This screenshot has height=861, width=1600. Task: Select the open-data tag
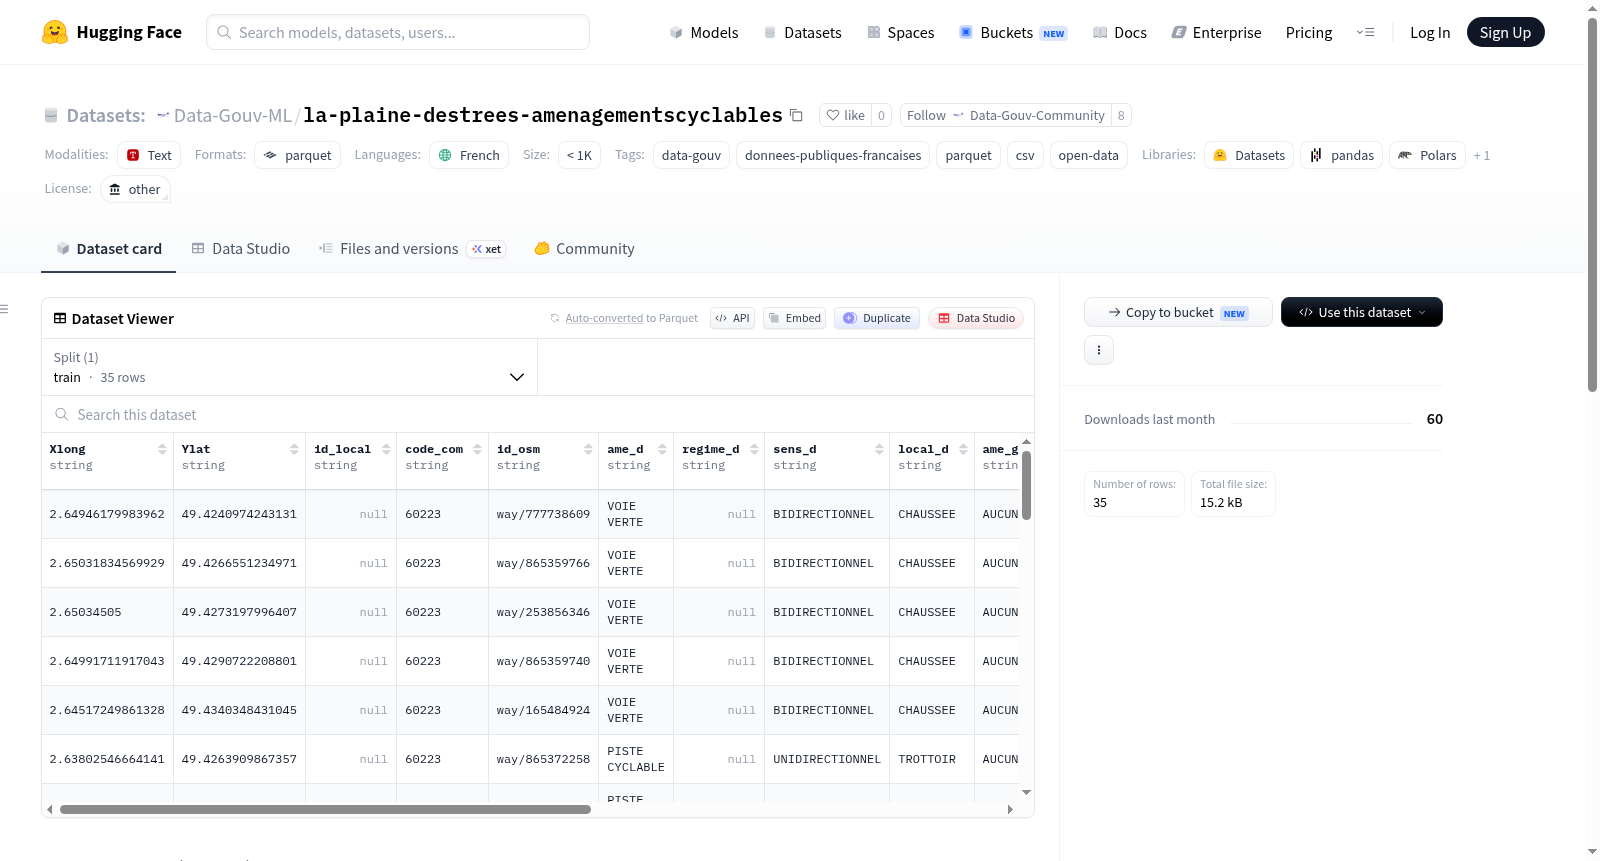[x=1088, y=155]
